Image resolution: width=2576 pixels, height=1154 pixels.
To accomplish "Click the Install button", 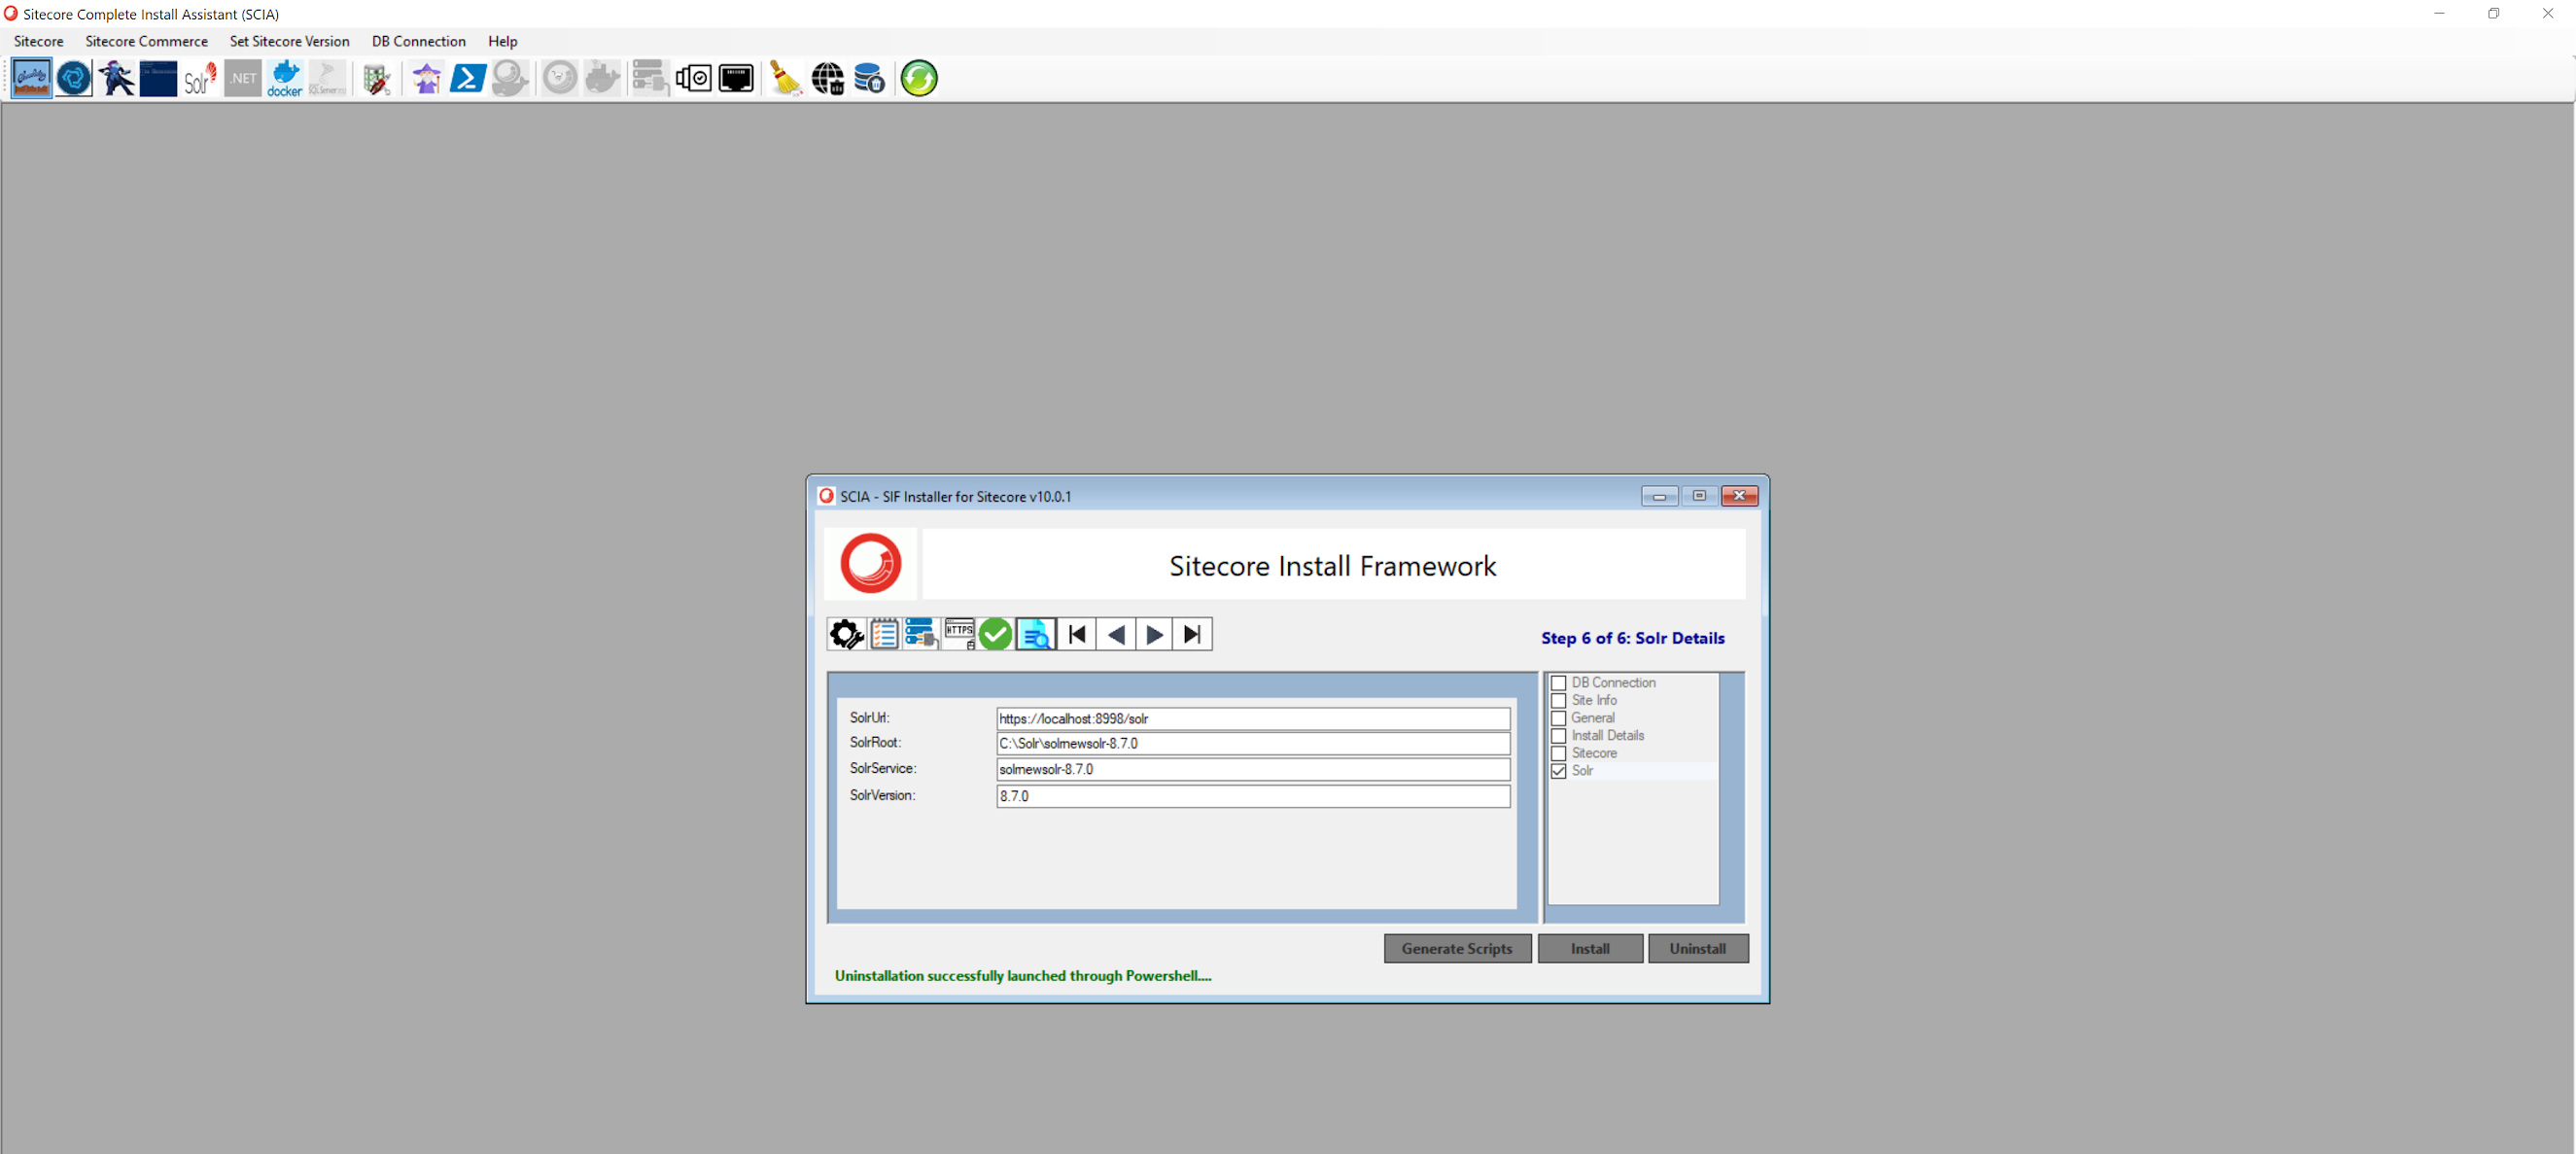I will 1590,948.
